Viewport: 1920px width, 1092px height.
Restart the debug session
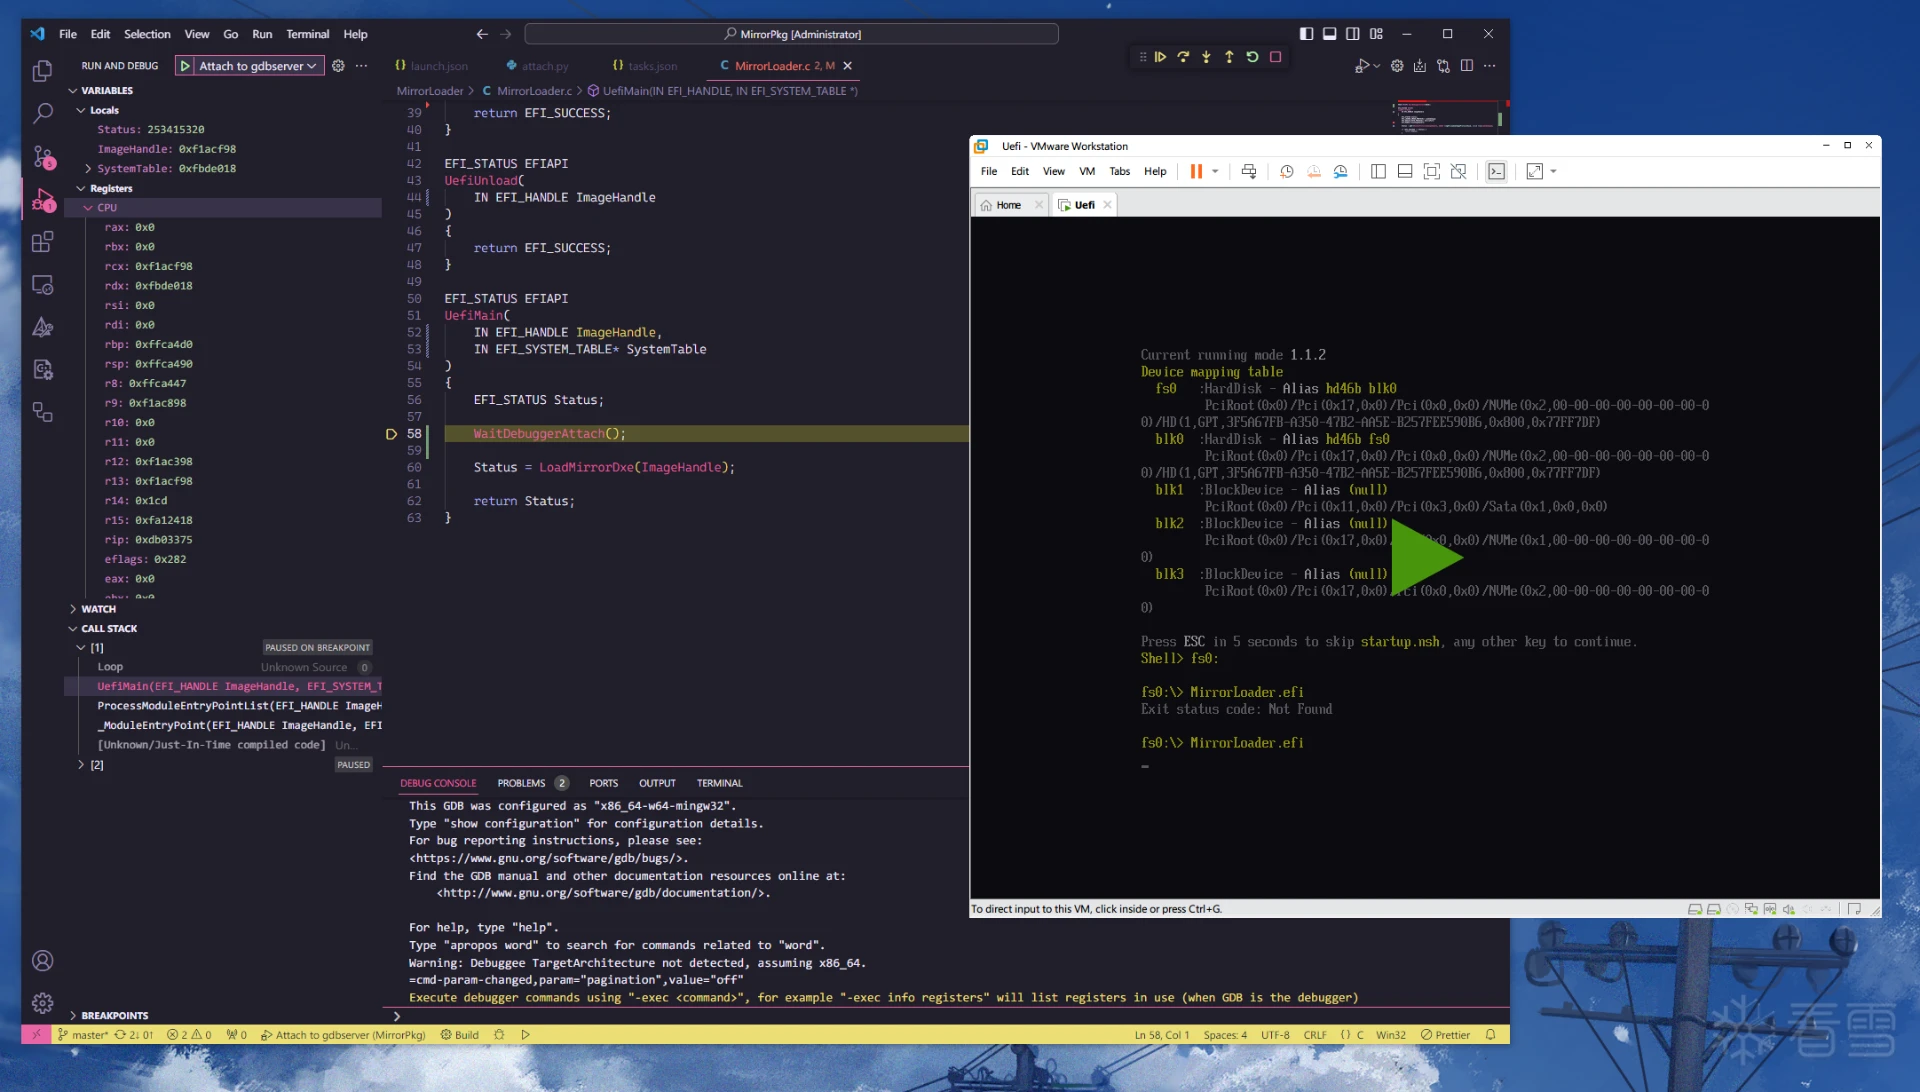tap(1252, 57)
